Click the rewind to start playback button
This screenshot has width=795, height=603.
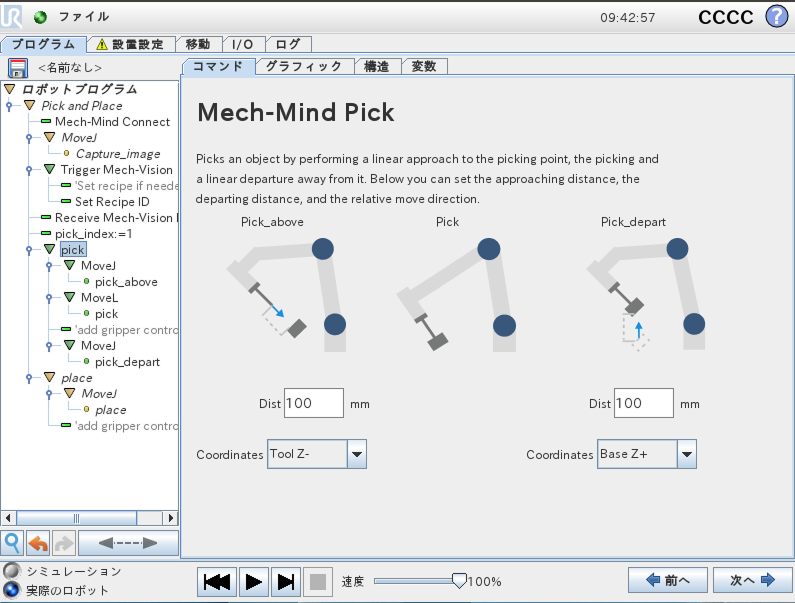click(x=217, y=582)
